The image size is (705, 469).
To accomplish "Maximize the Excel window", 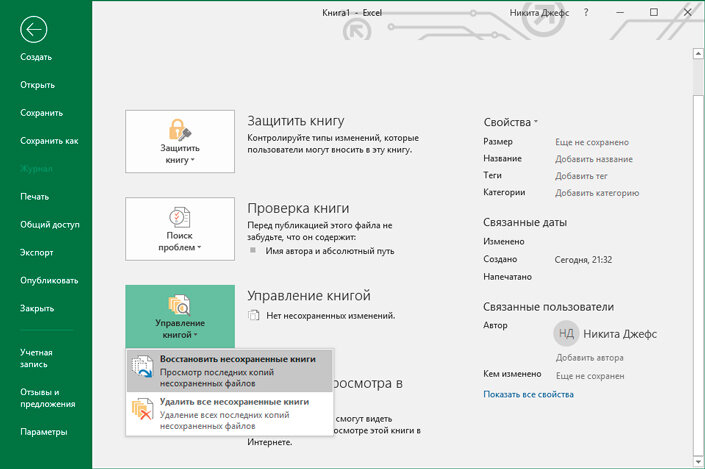I will (x=654, y=13).
